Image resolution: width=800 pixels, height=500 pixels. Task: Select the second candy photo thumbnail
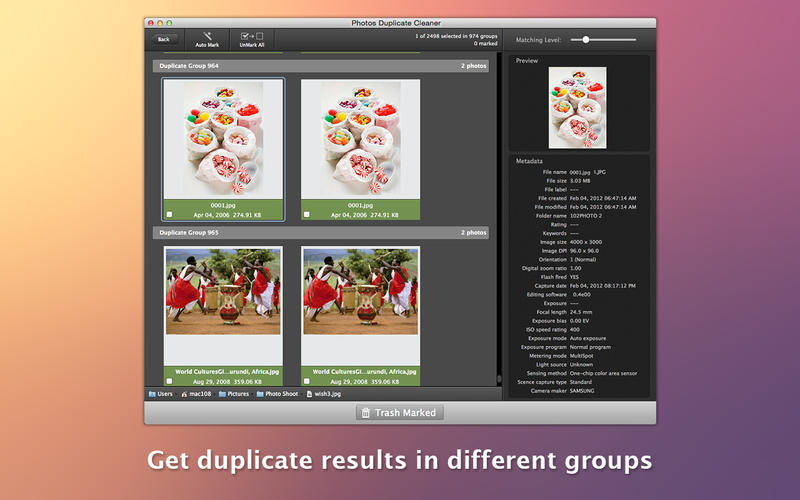(x=361, y=138)
